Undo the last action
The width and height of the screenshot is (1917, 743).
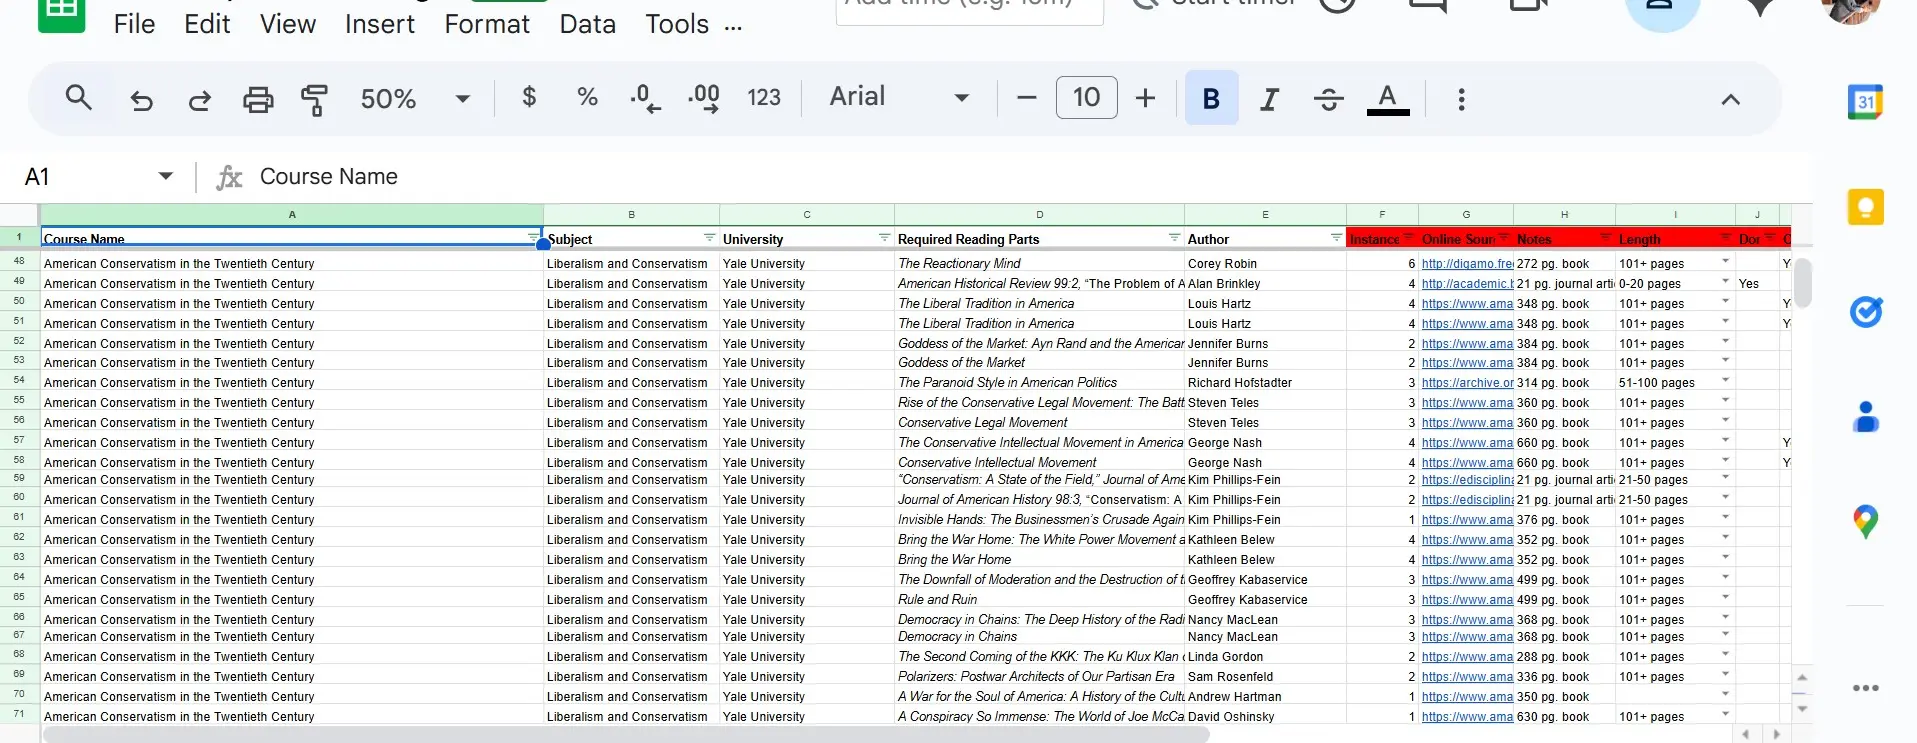(x=142, y=99)
